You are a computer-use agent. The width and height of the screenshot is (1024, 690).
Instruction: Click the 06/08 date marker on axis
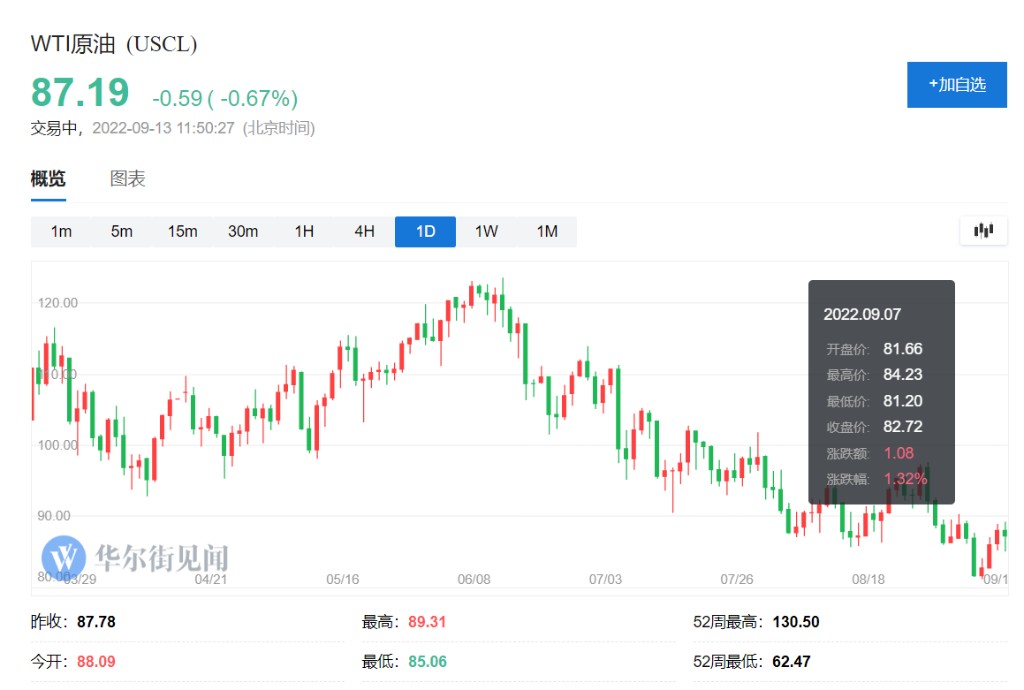[474, 579]
